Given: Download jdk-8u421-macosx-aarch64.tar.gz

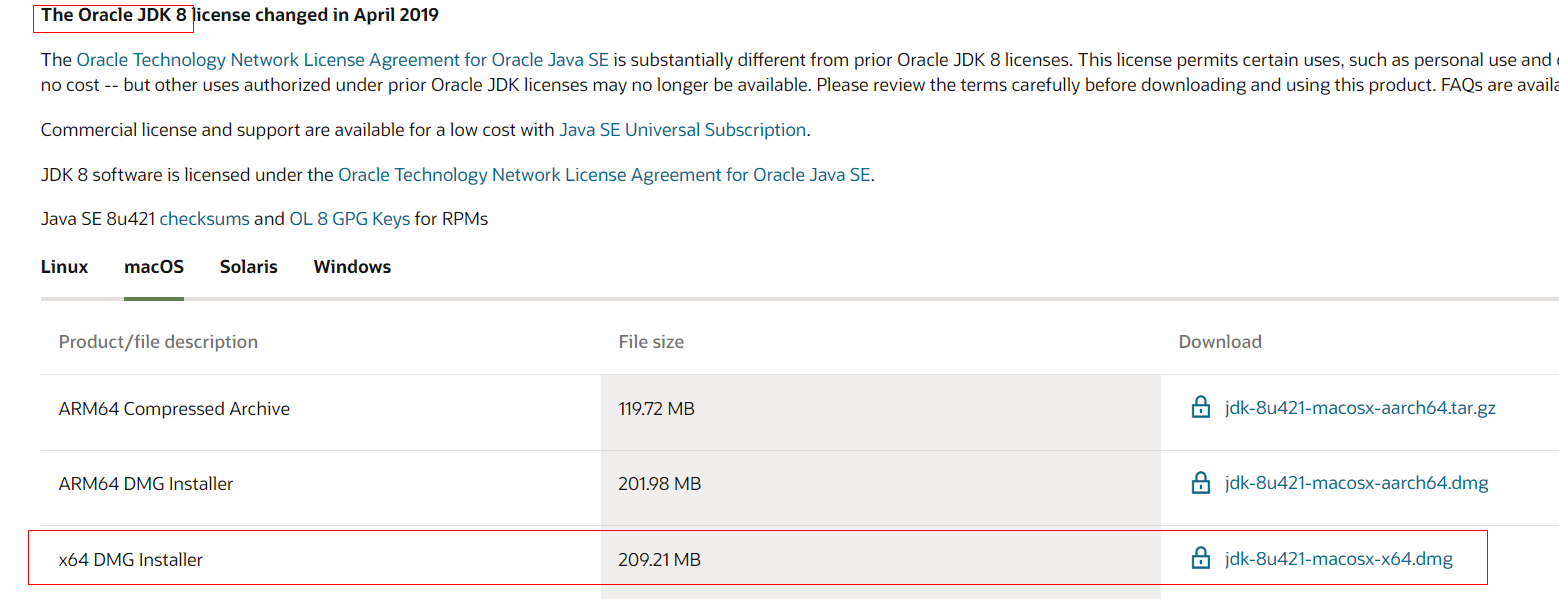Looking at the screenshot, I should coord(1360,408).
